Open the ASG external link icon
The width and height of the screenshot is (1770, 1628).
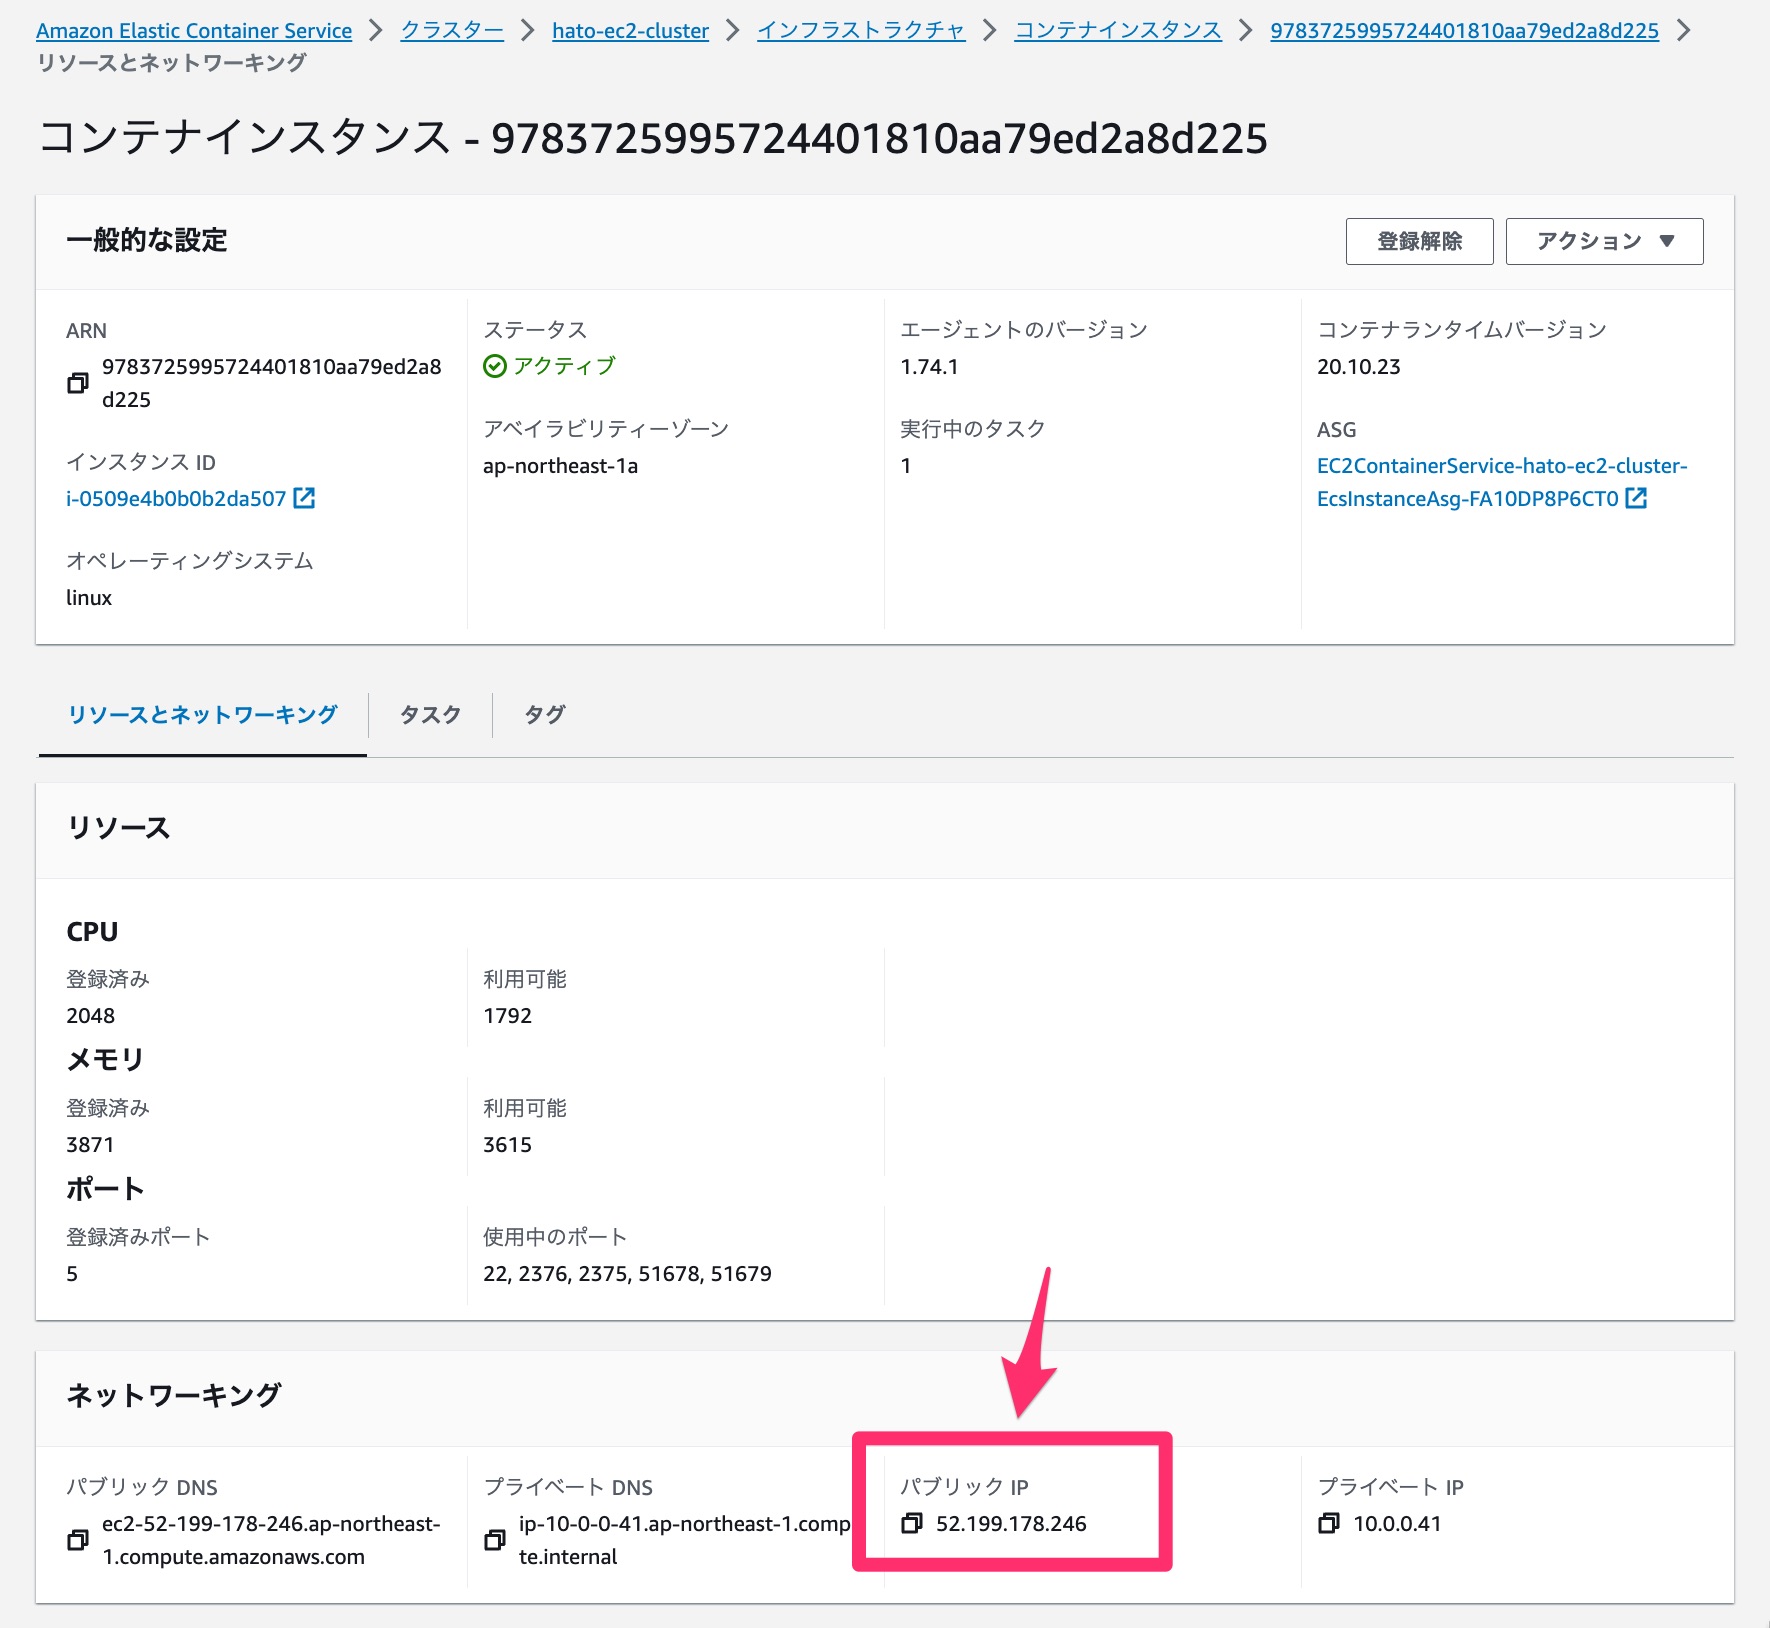tap(1638, 499)
